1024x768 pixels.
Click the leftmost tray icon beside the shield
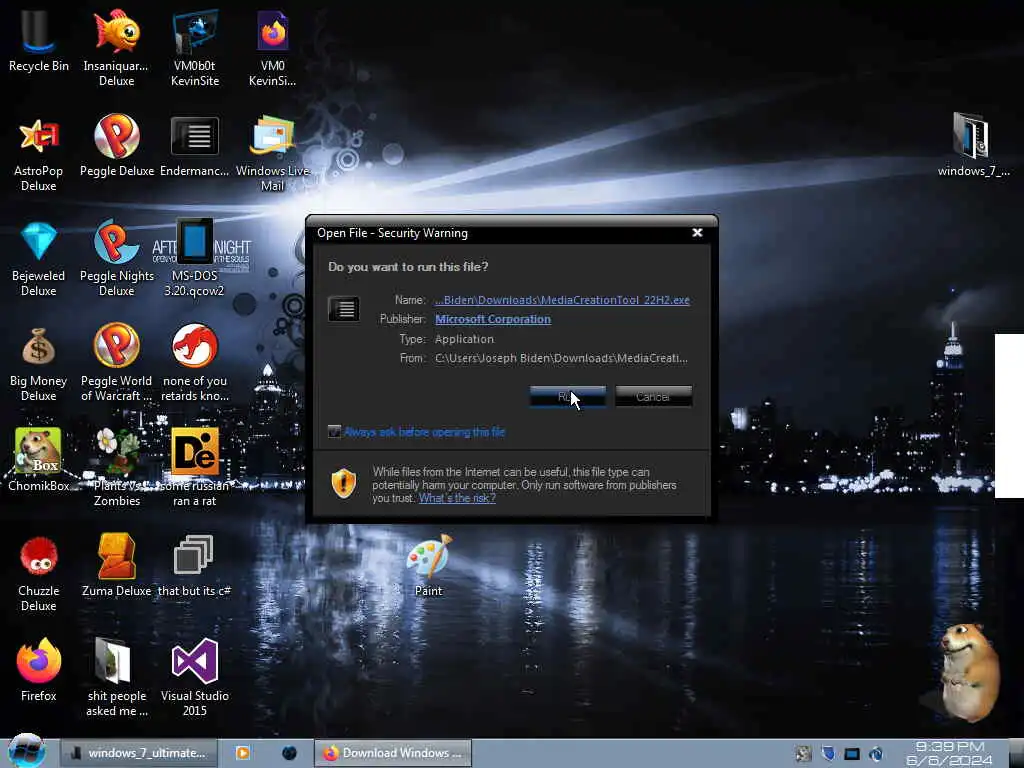click(x=803, y=754)
